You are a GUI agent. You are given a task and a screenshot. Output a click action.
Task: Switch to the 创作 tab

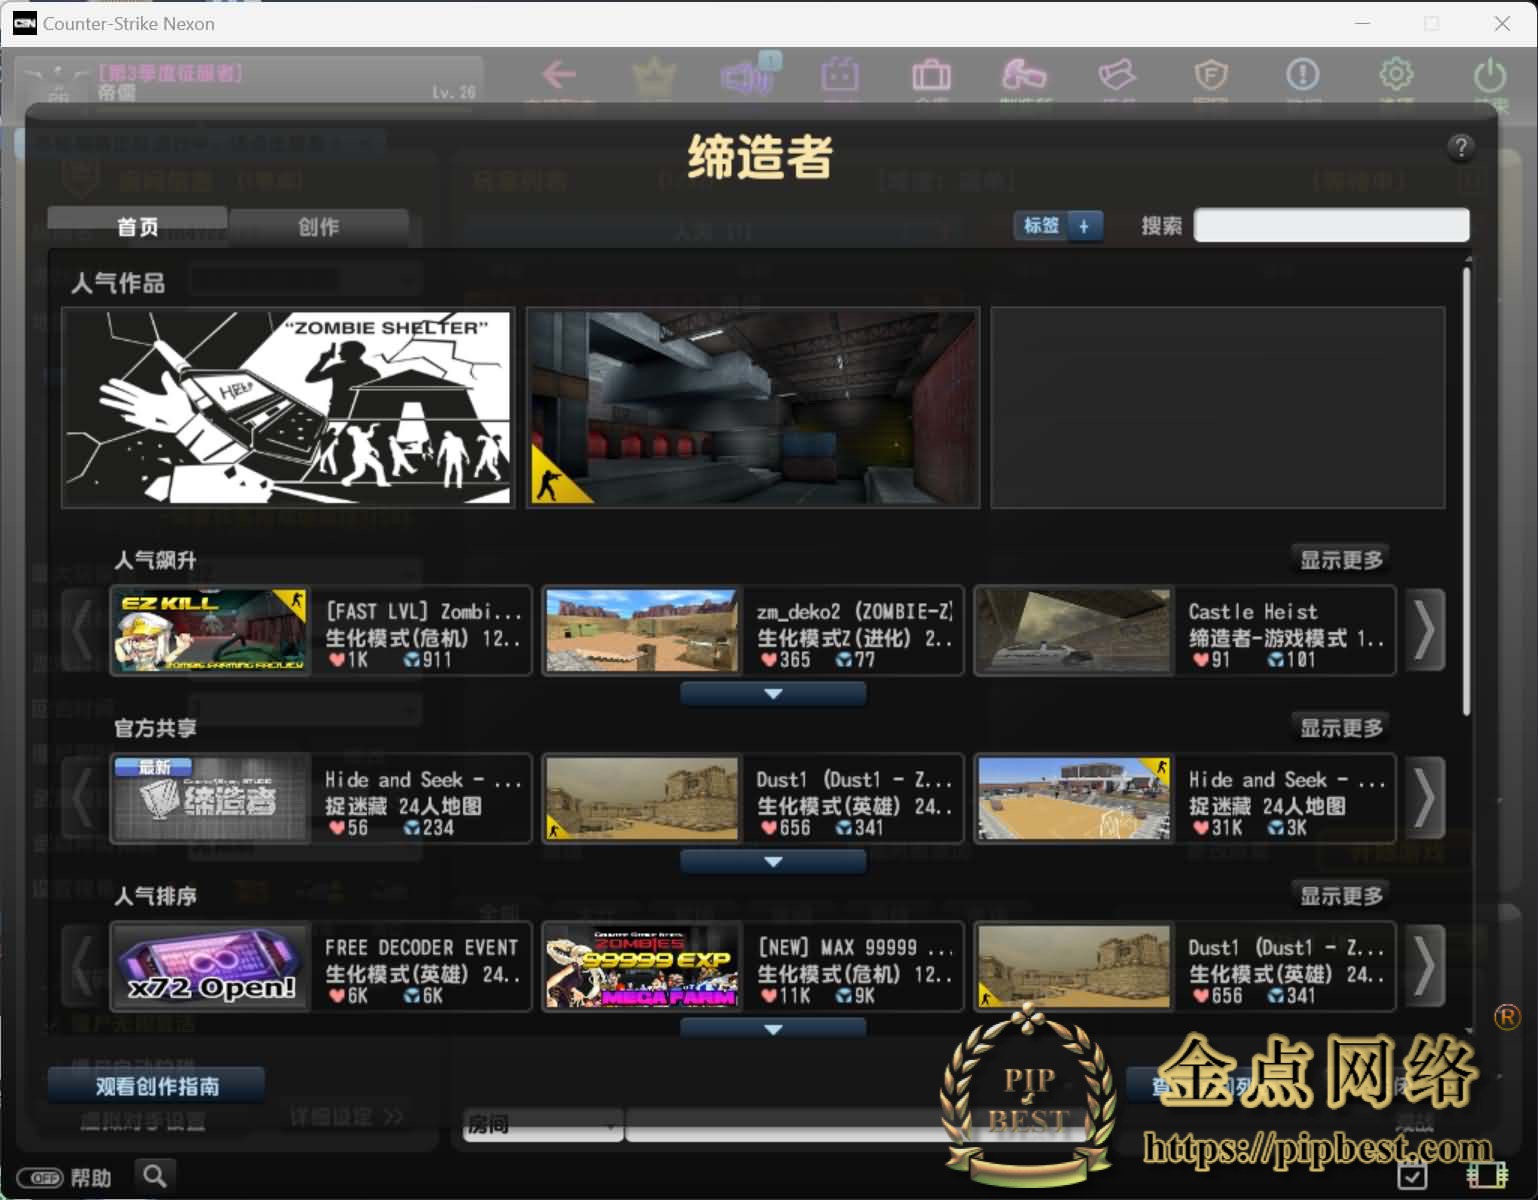click(318, 227)
